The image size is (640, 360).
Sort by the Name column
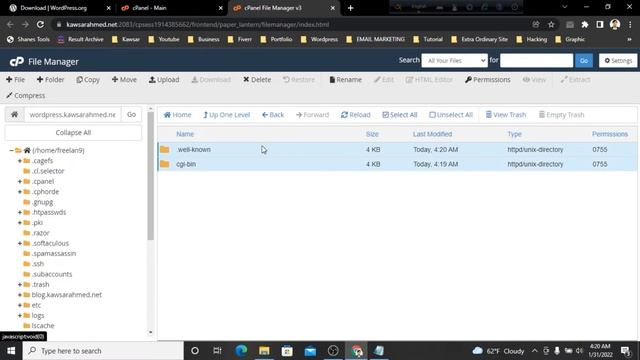185,134
